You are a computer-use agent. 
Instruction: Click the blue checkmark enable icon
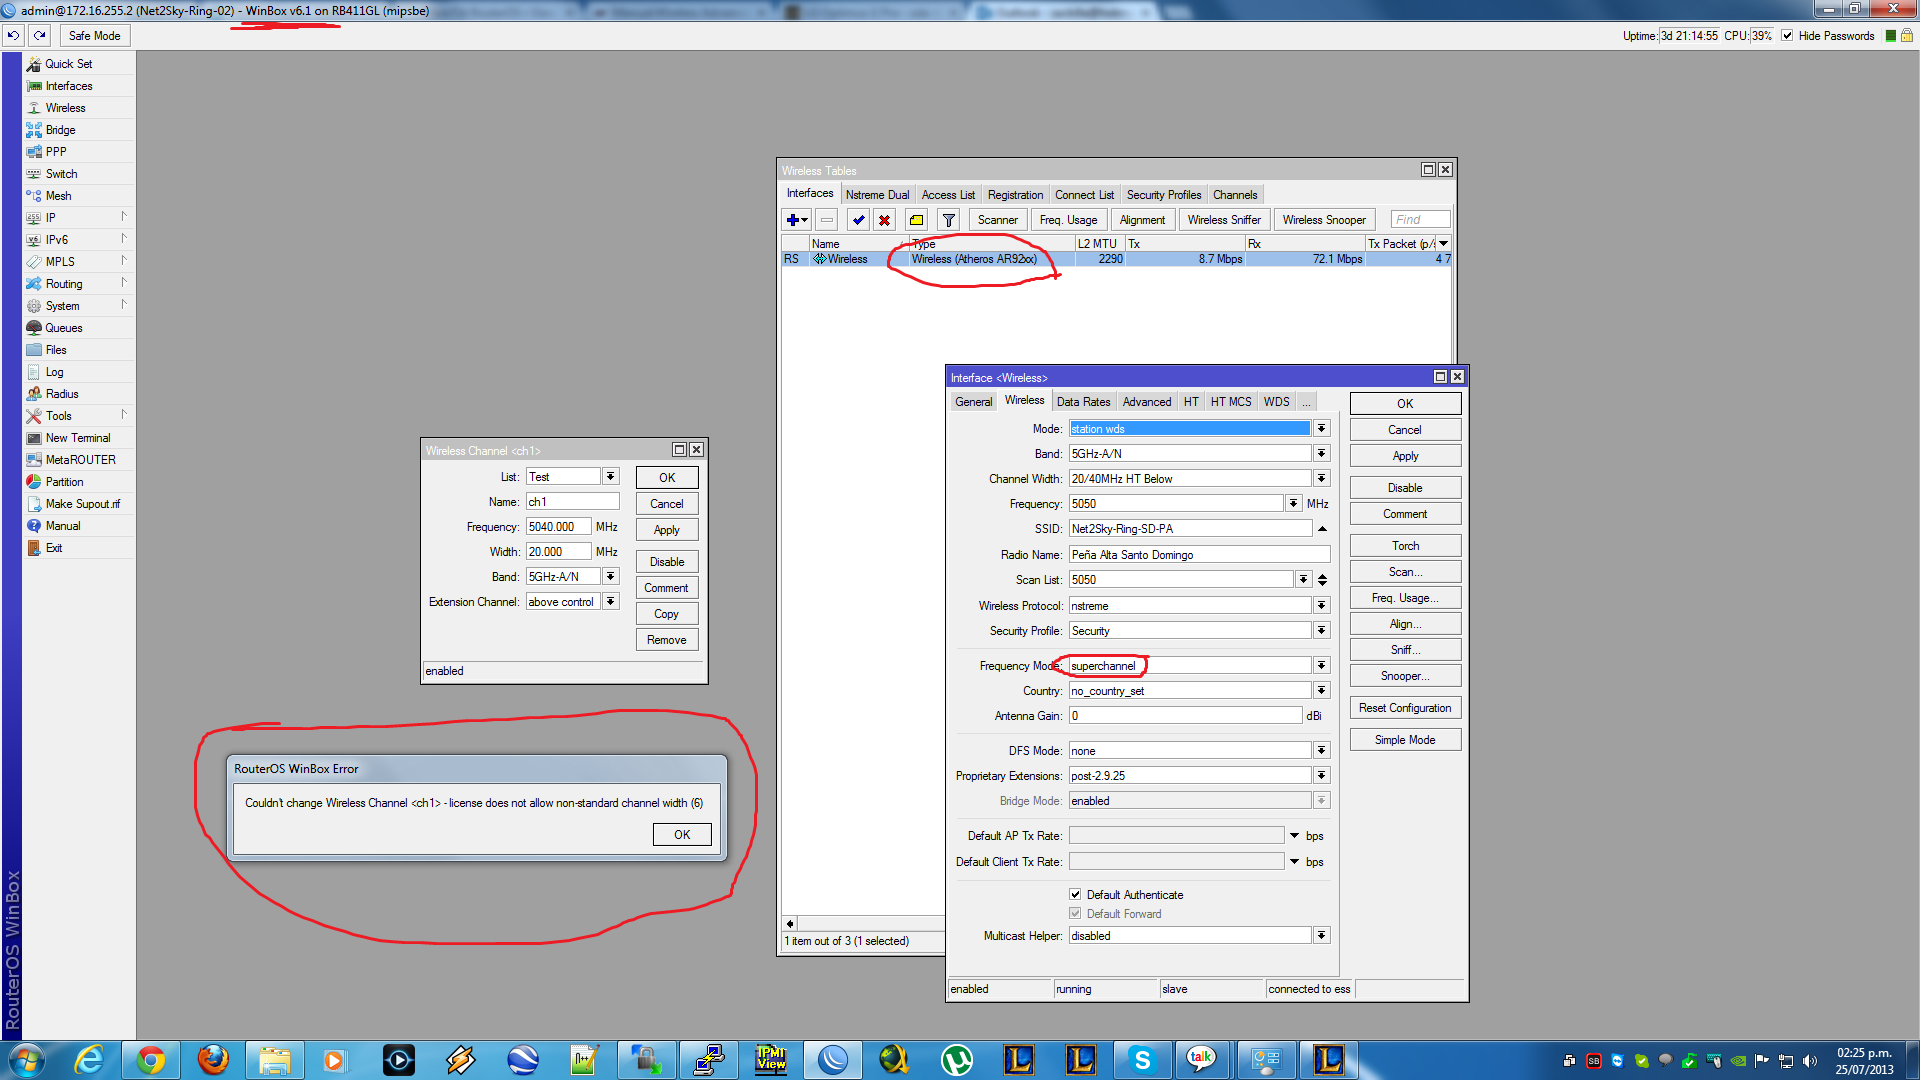point(858,220)
